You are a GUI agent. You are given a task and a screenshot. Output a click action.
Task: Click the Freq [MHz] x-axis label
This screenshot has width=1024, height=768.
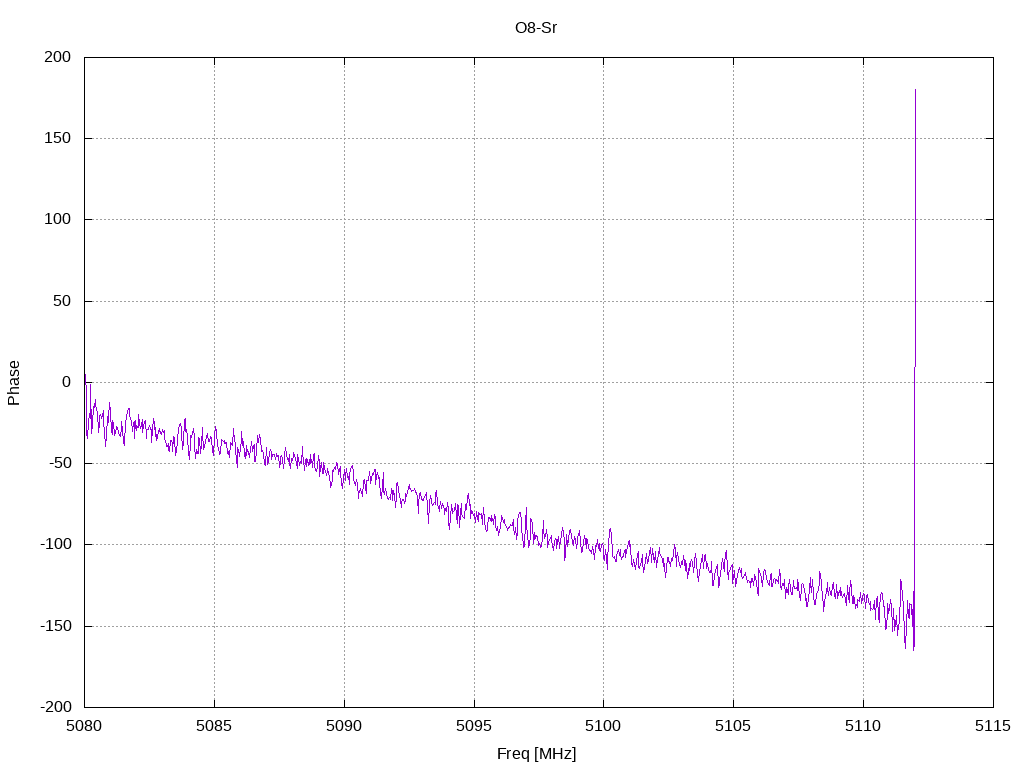click(536, 754)
